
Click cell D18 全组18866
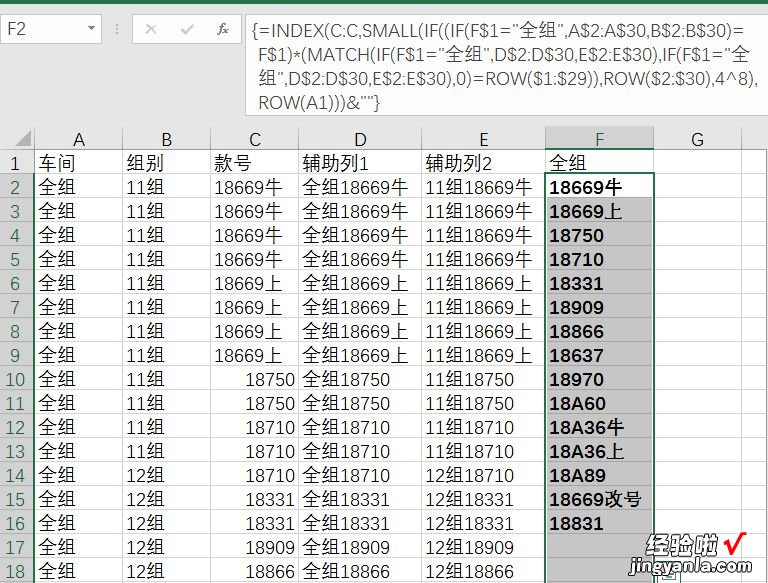pyautogui.click(x=360, y=571)
